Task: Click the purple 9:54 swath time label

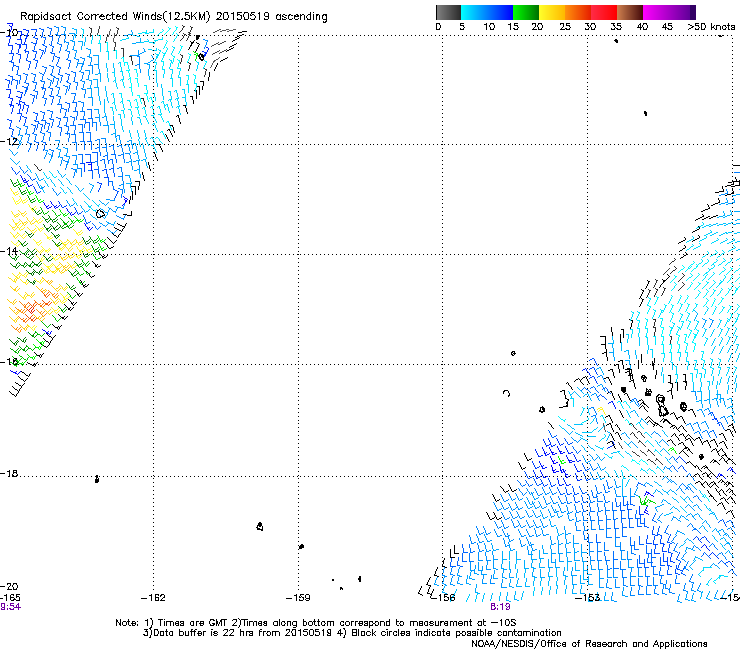Action: pos(10,607)
